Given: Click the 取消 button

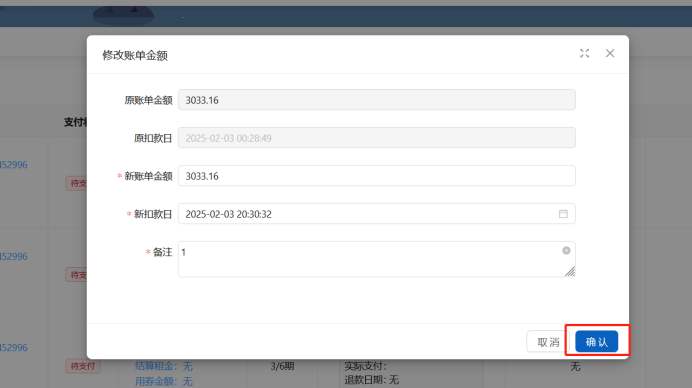Looking at the screenshot, I should 548,342.
